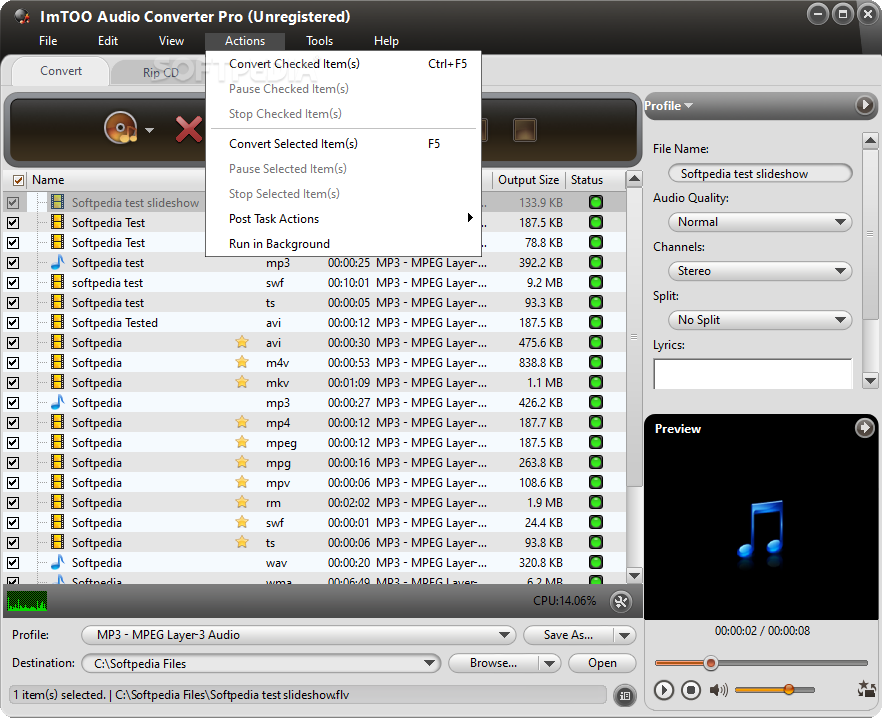
Task: Click film icon of softpedia test swf row
Action: point(57,282)
